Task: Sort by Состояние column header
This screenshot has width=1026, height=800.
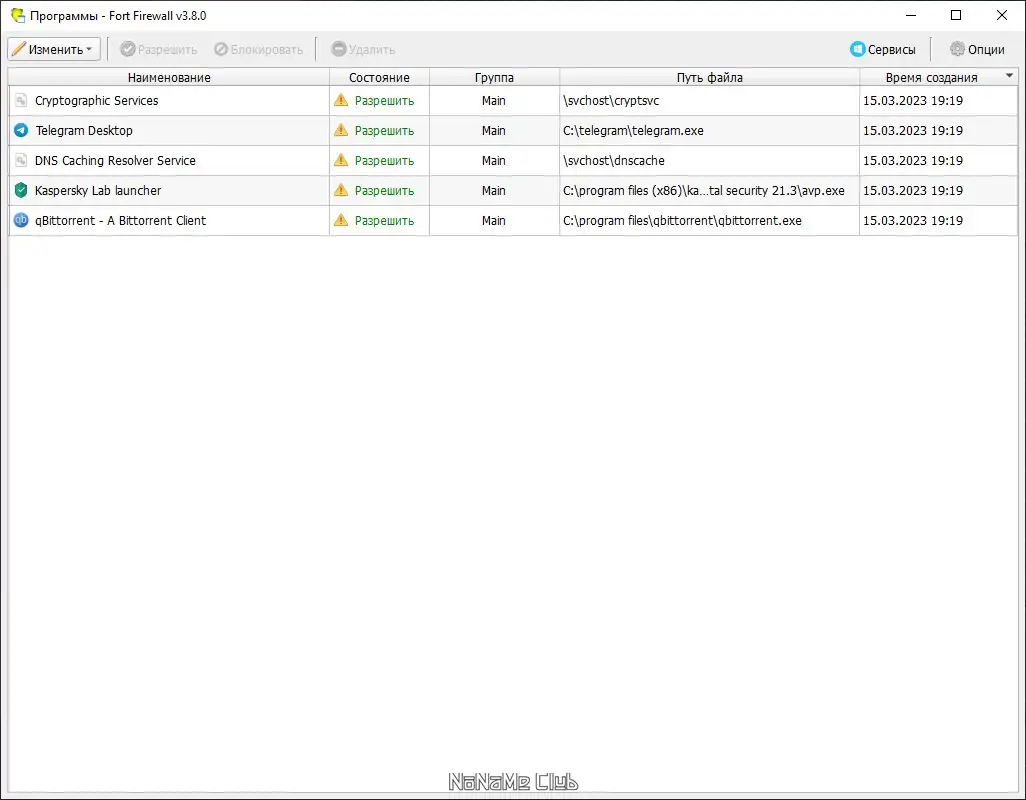Action: pos(380,77)
